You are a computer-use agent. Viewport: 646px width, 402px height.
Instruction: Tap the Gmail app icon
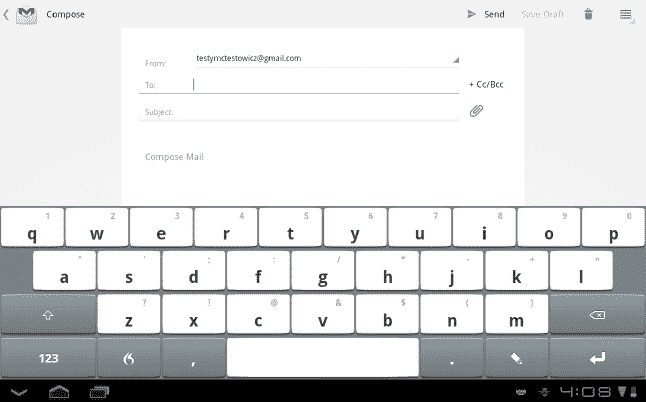click(26, 15)
